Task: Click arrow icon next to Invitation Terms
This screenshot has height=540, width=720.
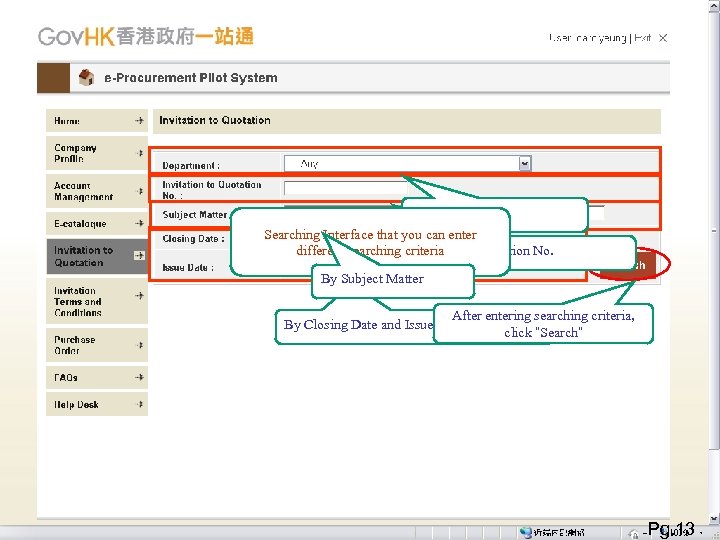Action: [140, 296]
